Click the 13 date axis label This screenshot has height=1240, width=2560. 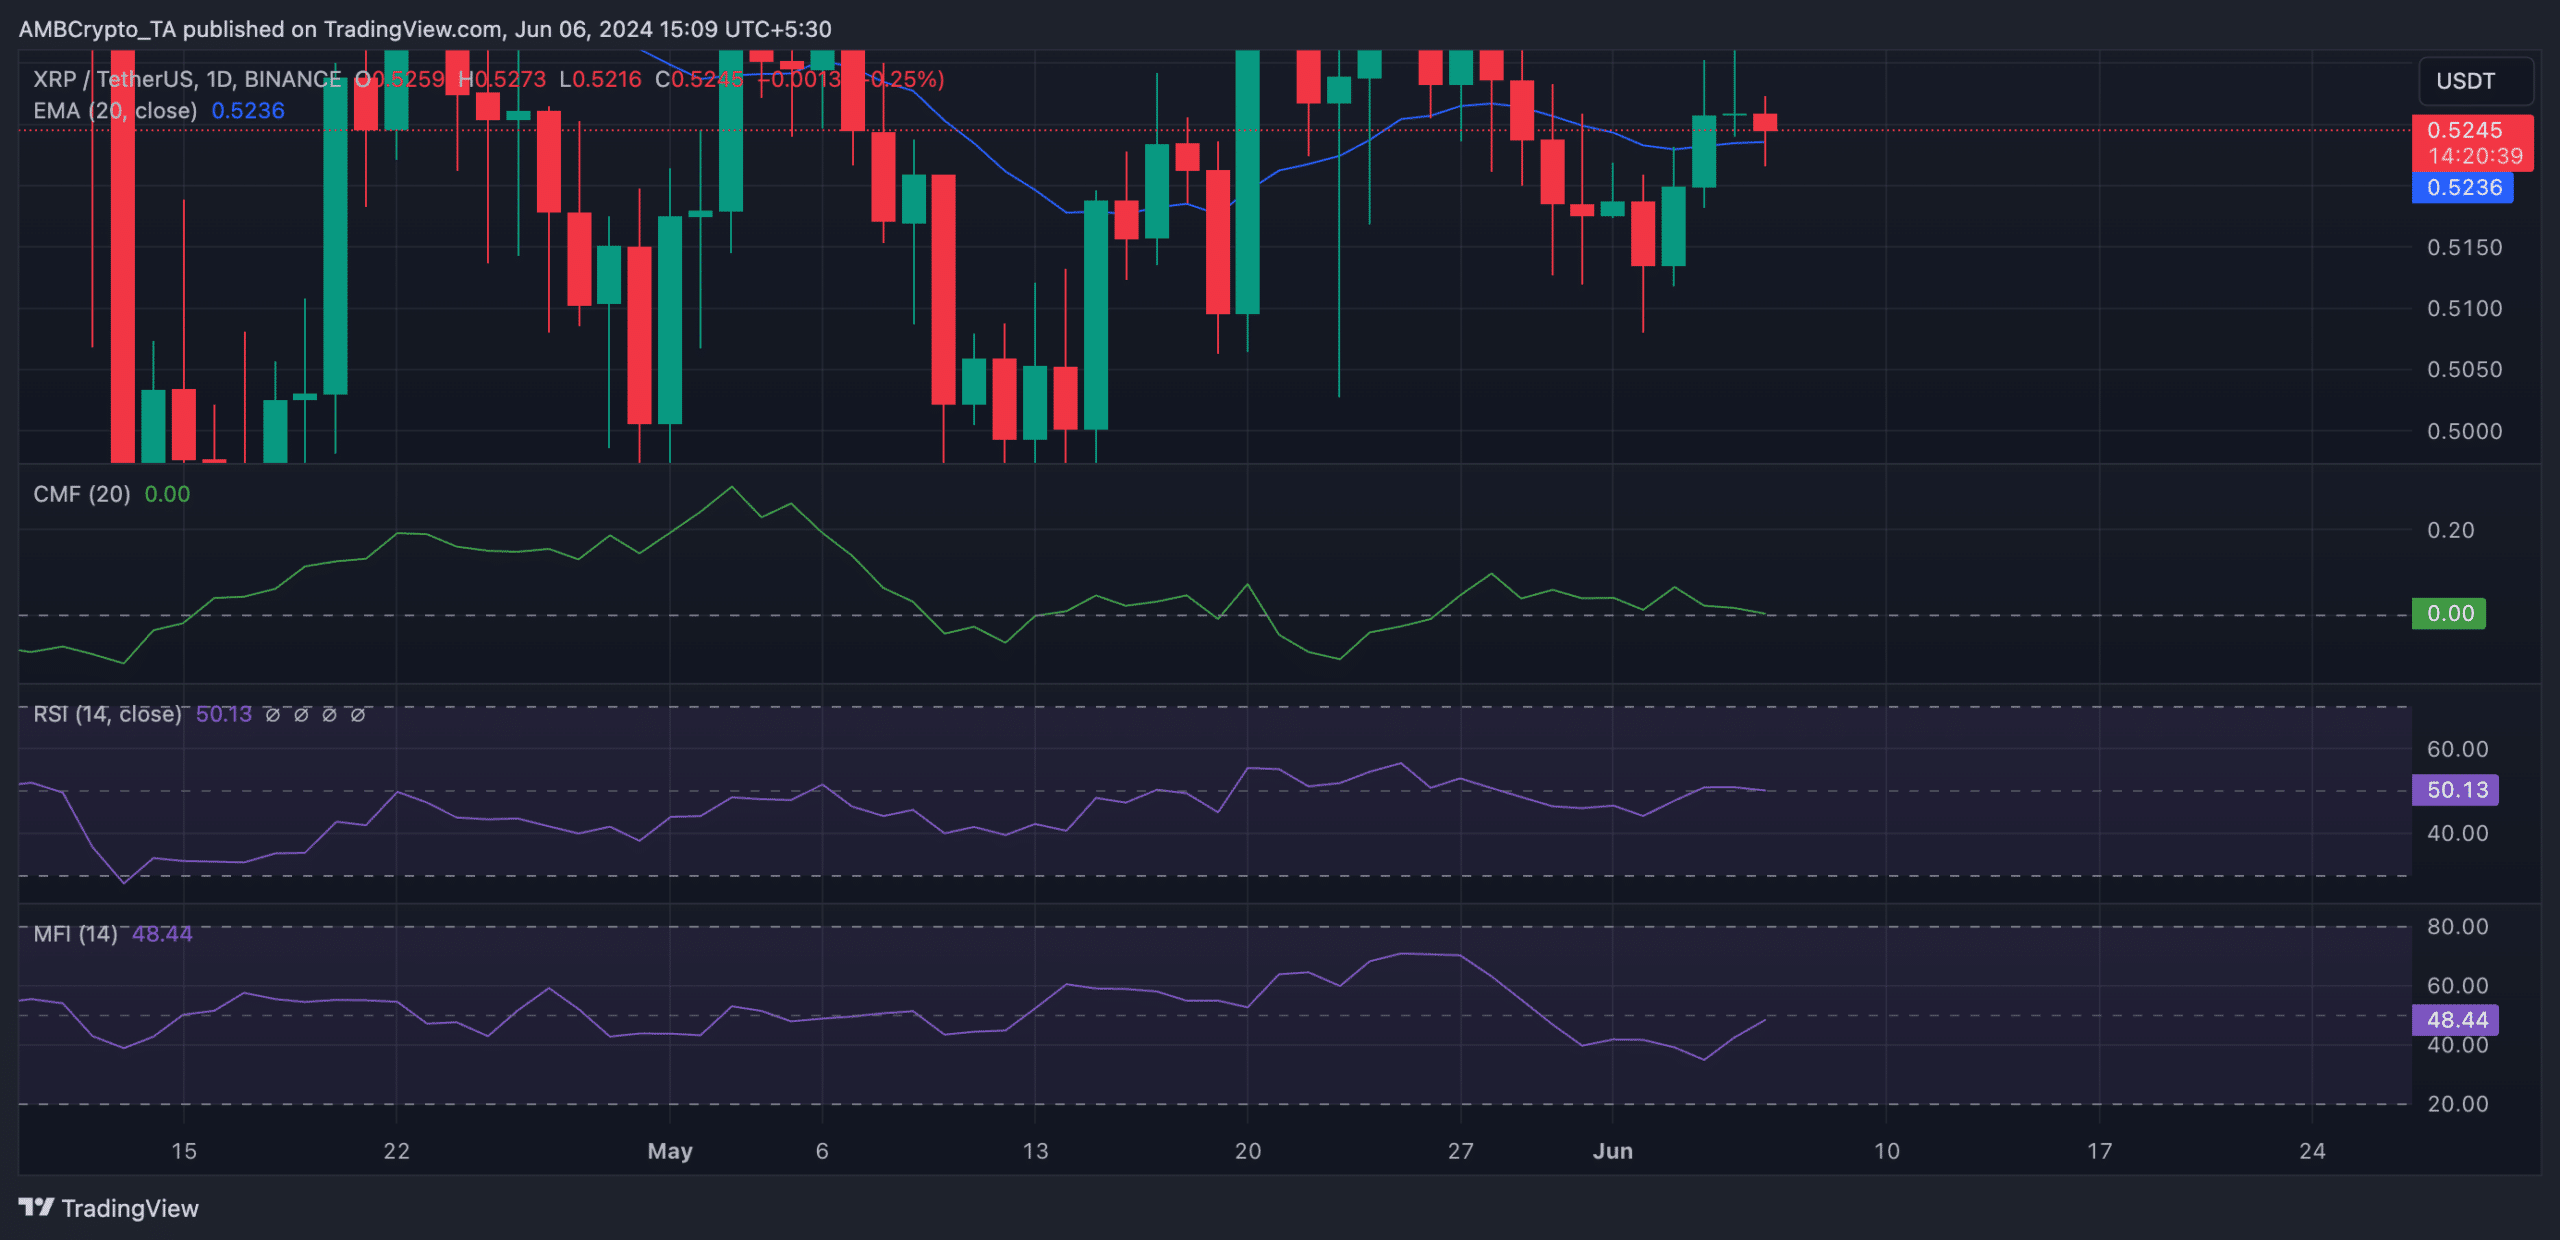[x=1036, y=1151]
